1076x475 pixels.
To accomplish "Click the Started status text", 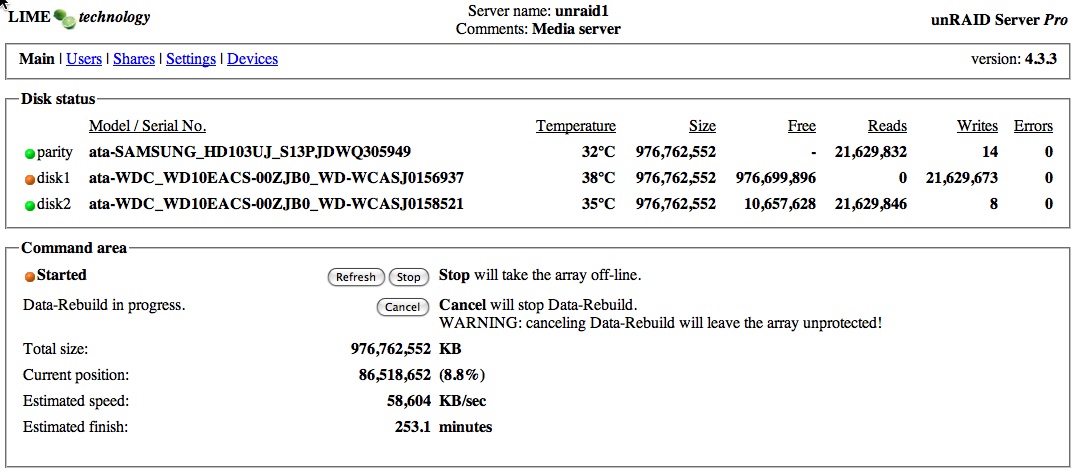I will point(62,275).
